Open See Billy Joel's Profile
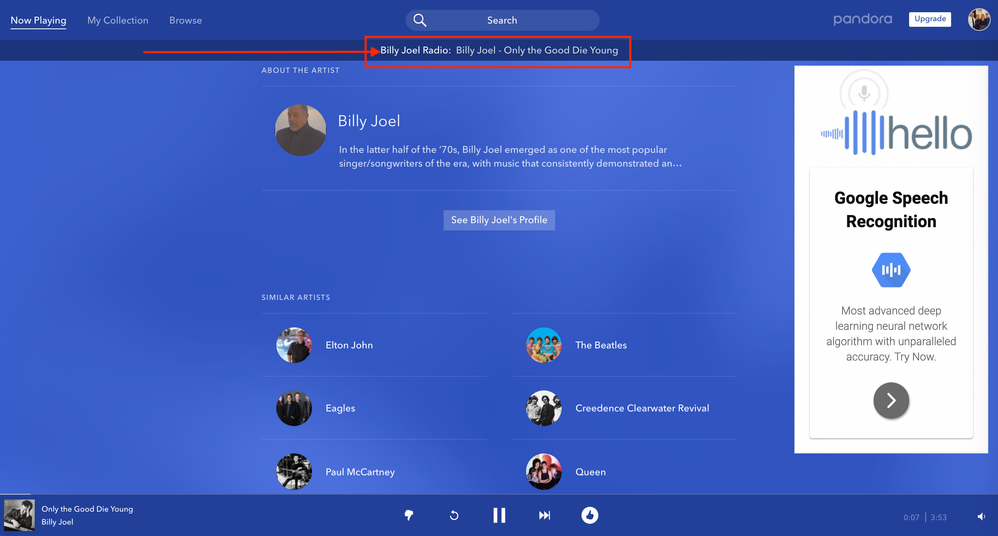The height and width of the screenshot is (536, 998). (499, 220)
